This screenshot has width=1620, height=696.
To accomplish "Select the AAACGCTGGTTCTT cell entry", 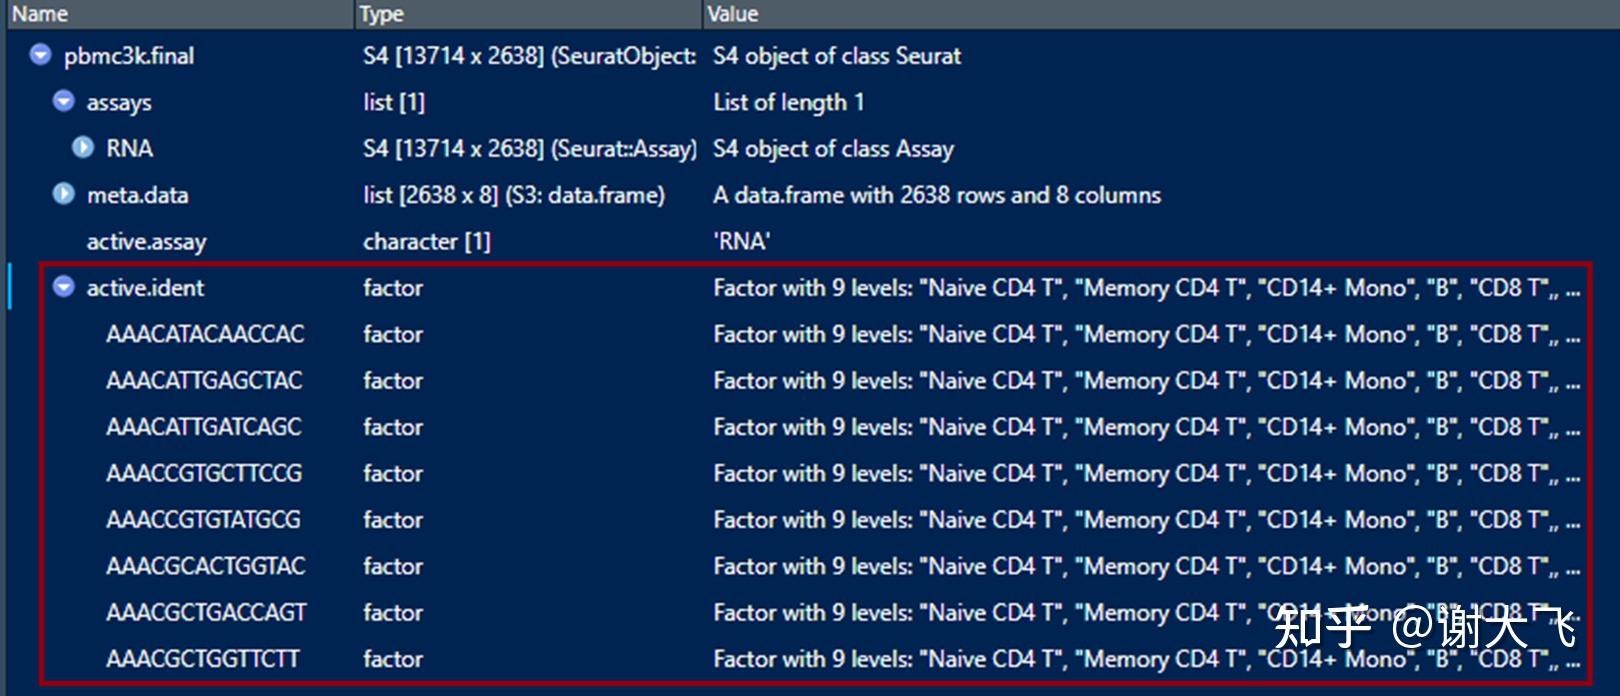I will click(x=203, y=659).
